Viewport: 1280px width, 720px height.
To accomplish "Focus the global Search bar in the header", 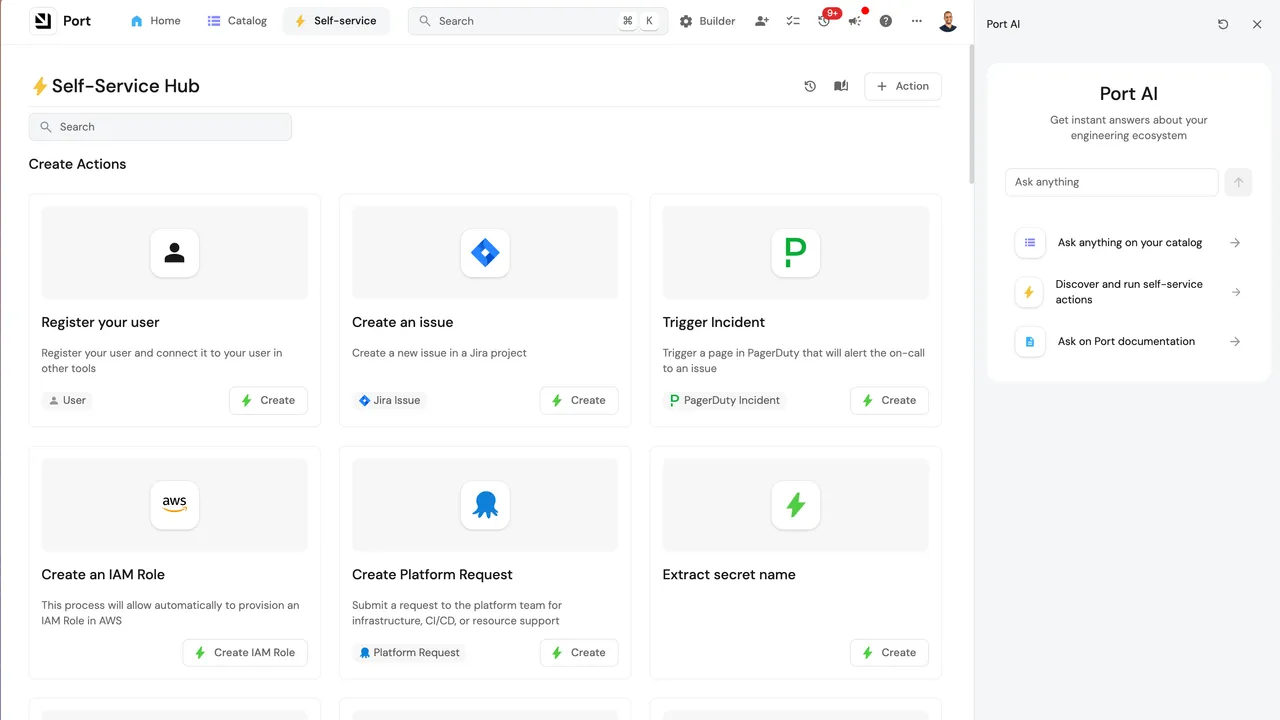I will pyautogui.click(x=538, y=21).
